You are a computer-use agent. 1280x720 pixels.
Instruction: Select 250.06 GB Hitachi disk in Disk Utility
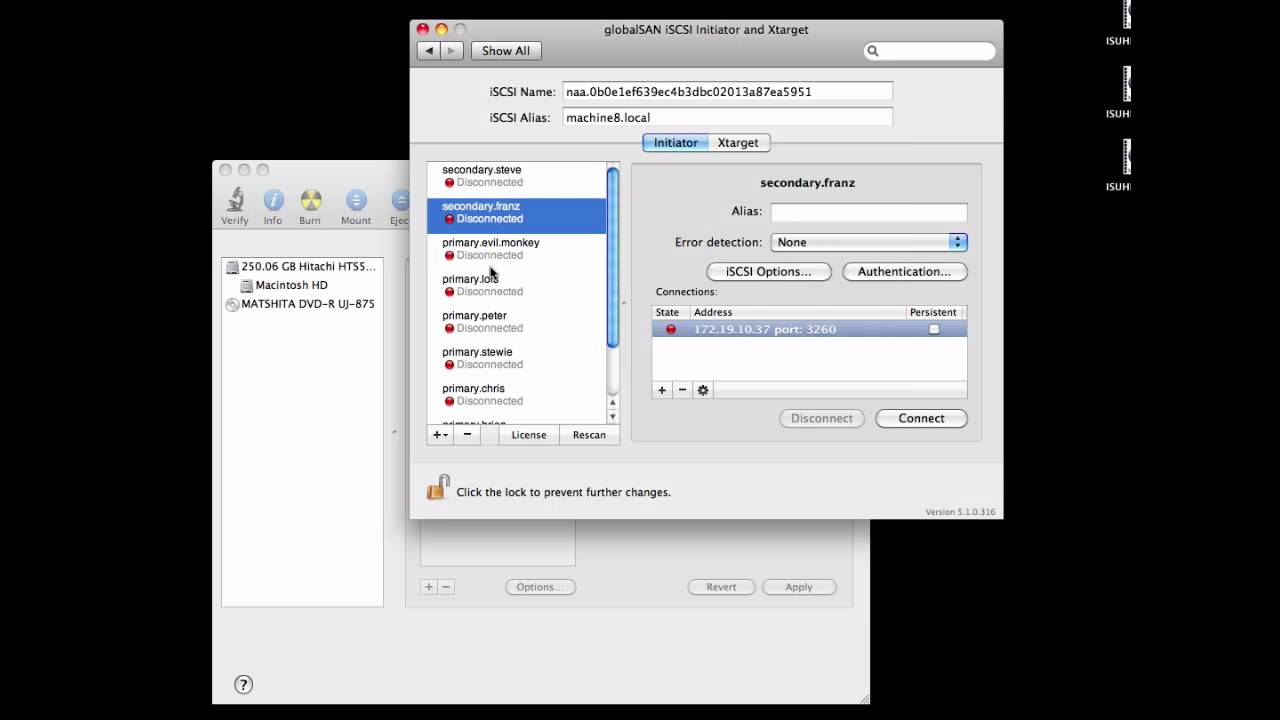(301, 267)
